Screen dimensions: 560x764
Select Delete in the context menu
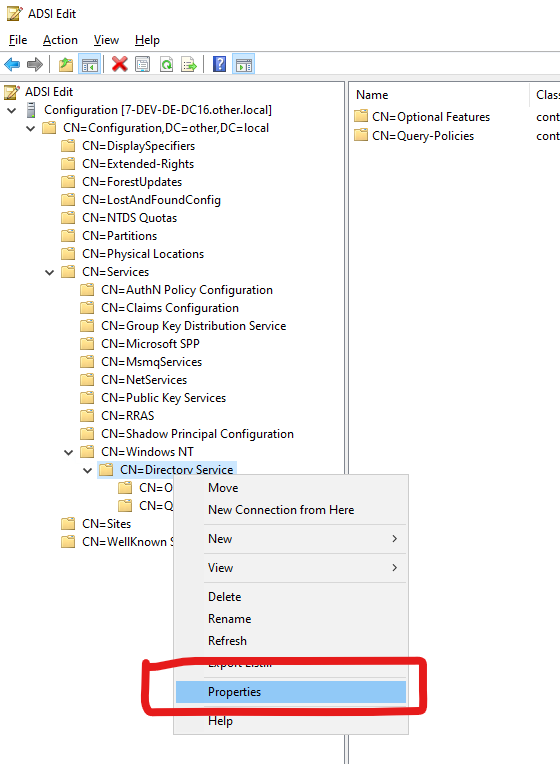(x=224, y=597)
